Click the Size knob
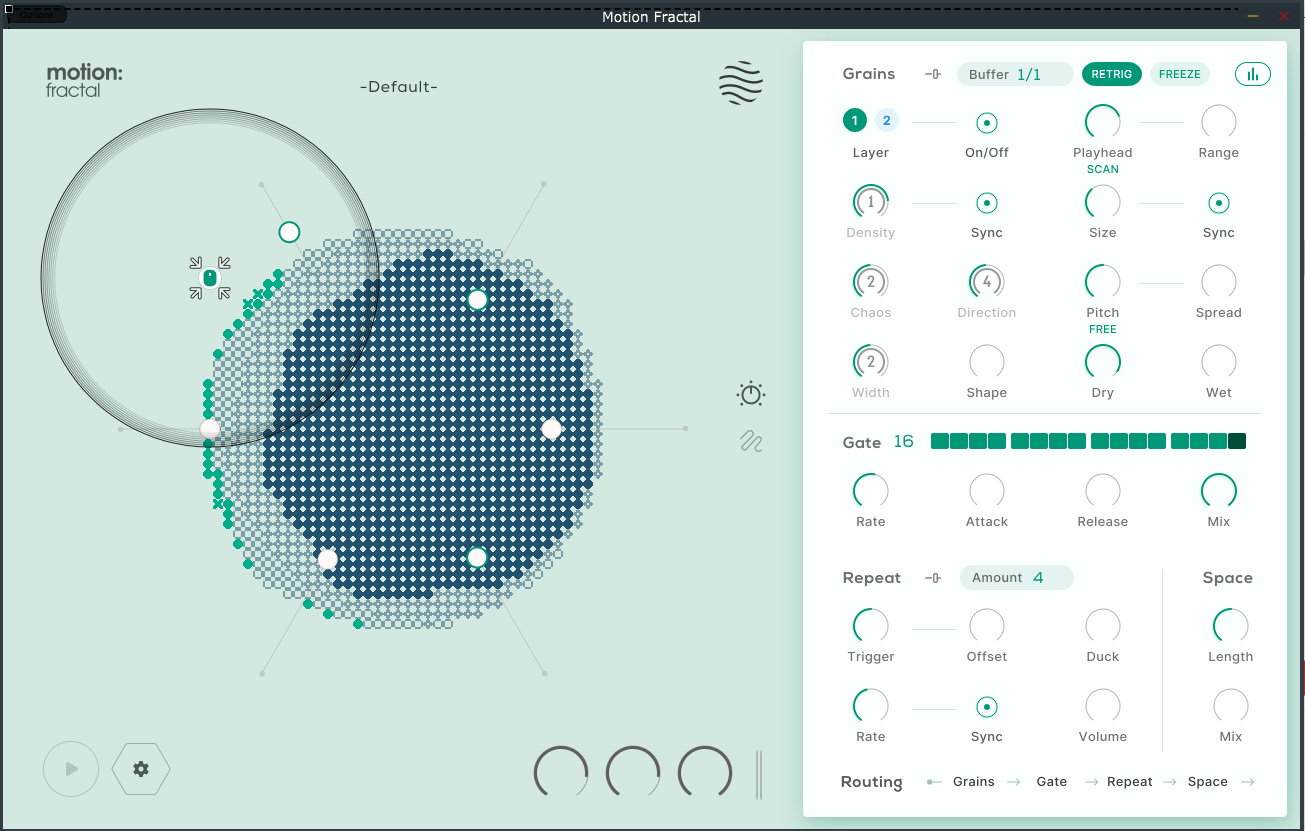The width and height of the screenshot is (1305, 831). point(1103,202)
